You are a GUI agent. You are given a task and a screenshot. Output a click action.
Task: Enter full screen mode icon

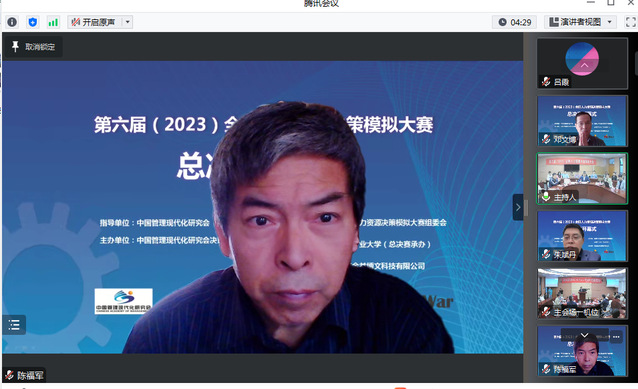coord(631,22)
